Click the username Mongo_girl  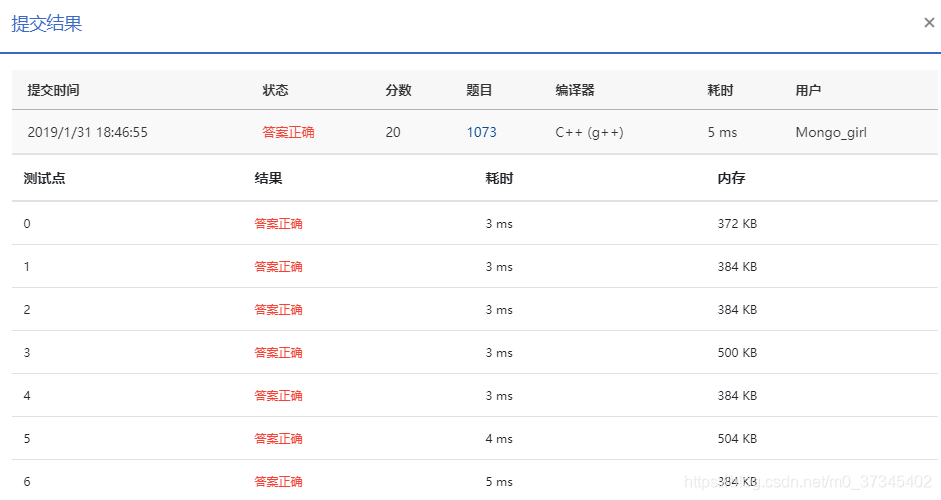click(831, 132)
